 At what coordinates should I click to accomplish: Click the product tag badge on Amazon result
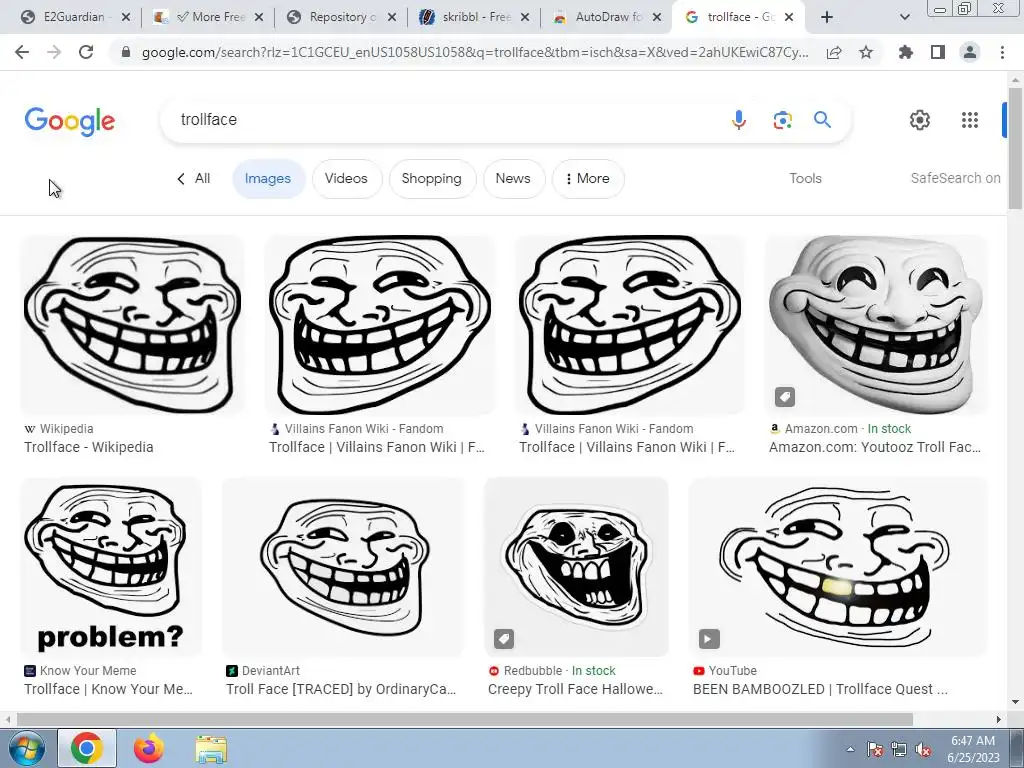pyautogui.click(x=785, y=396)
